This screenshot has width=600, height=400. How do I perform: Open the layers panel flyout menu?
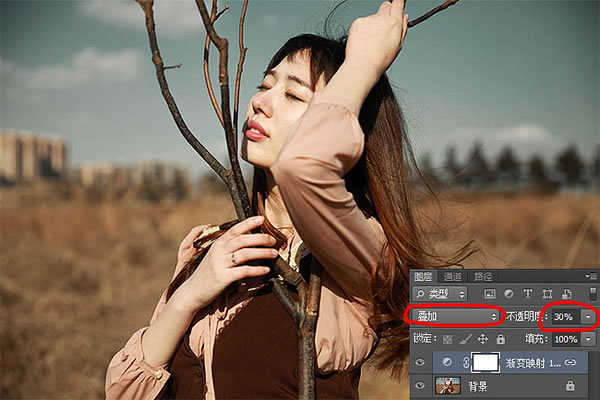591,276
